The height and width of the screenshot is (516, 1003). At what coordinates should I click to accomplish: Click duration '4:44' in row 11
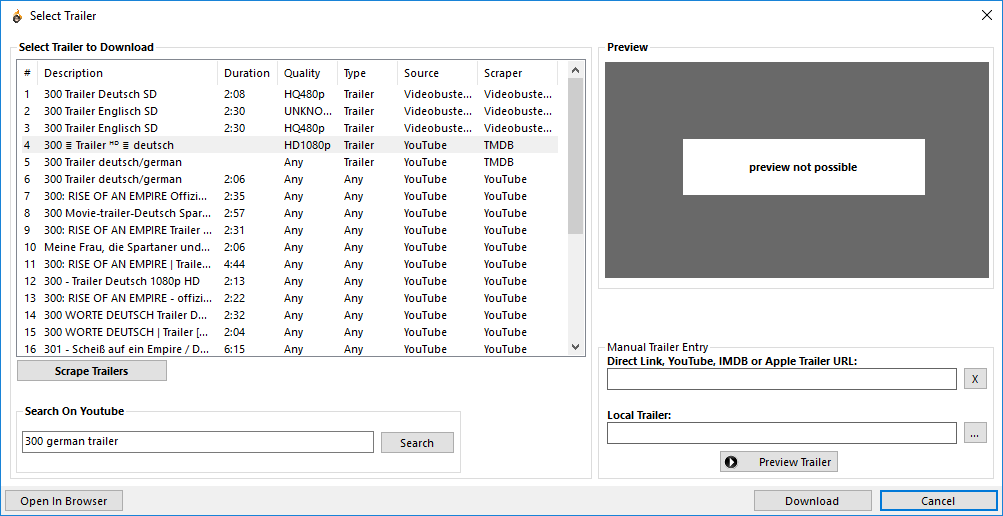(234, 264)
